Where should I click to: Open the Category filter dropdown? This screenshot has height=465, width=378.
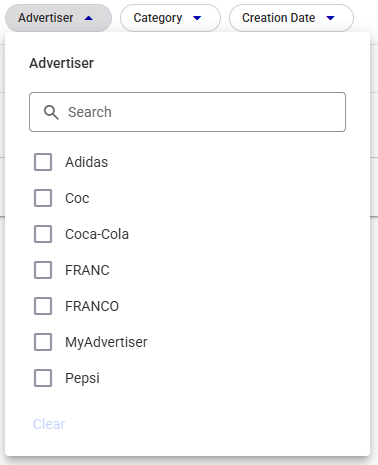pos(170,18)
